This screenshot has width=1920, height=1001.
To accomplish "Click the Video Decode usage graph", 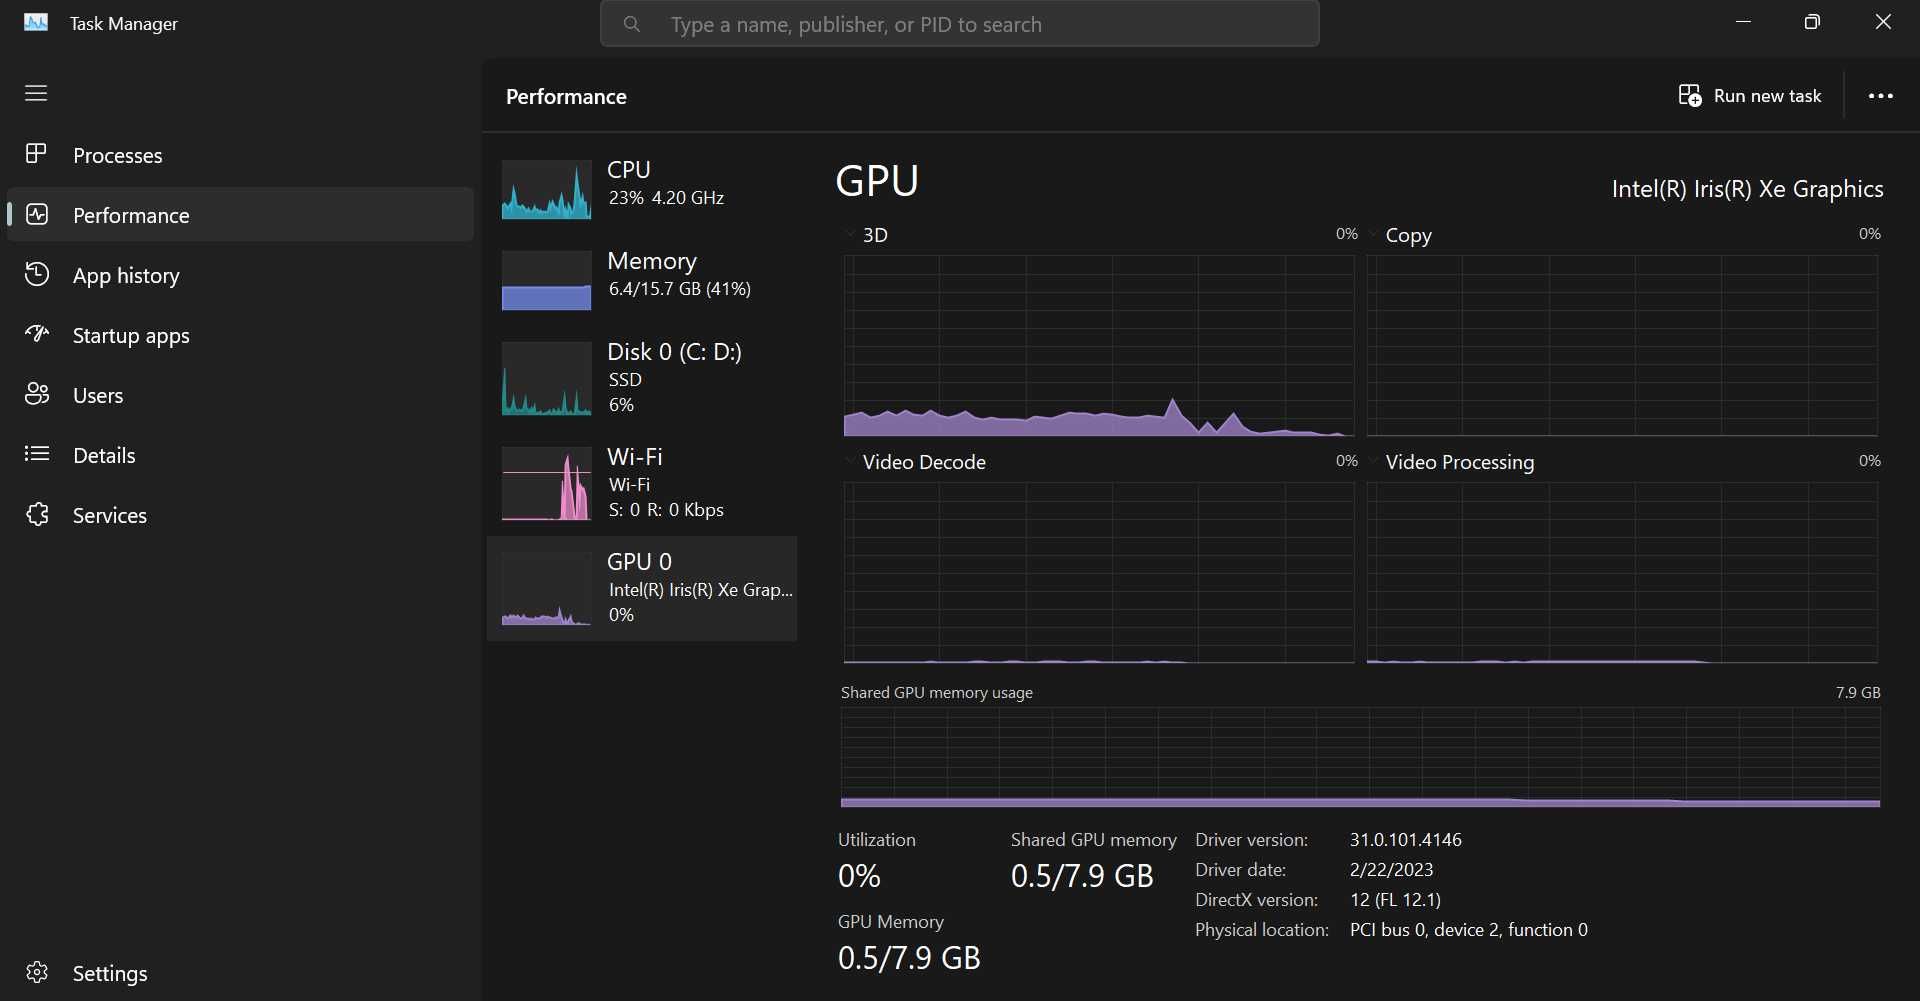I will [1099, 573].
